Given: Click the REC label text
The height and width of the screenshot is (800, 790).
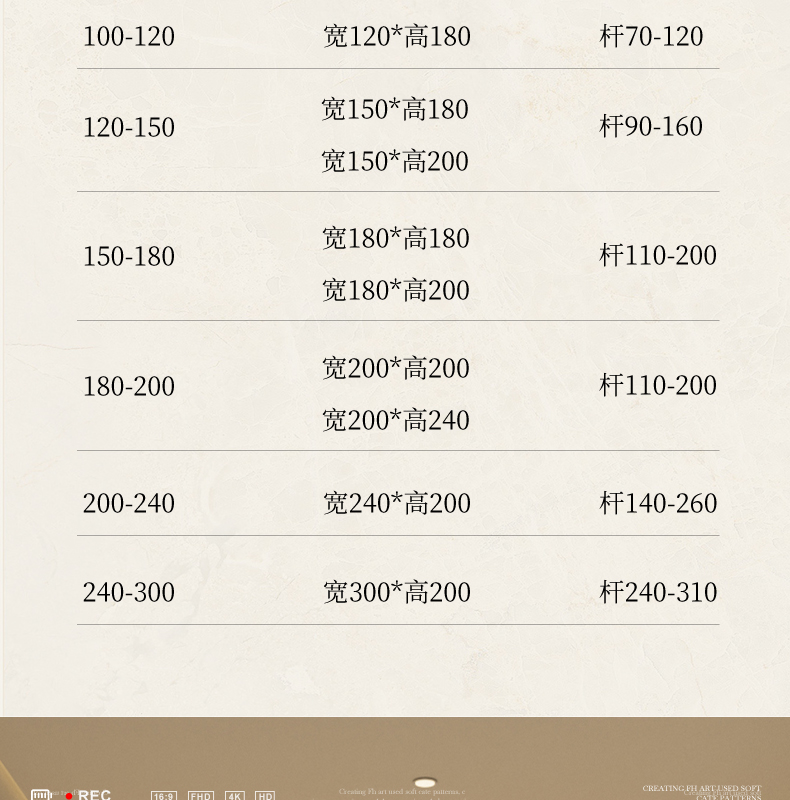Looking at the screenshot, I should pyautogui.click(x=95, y=795).
